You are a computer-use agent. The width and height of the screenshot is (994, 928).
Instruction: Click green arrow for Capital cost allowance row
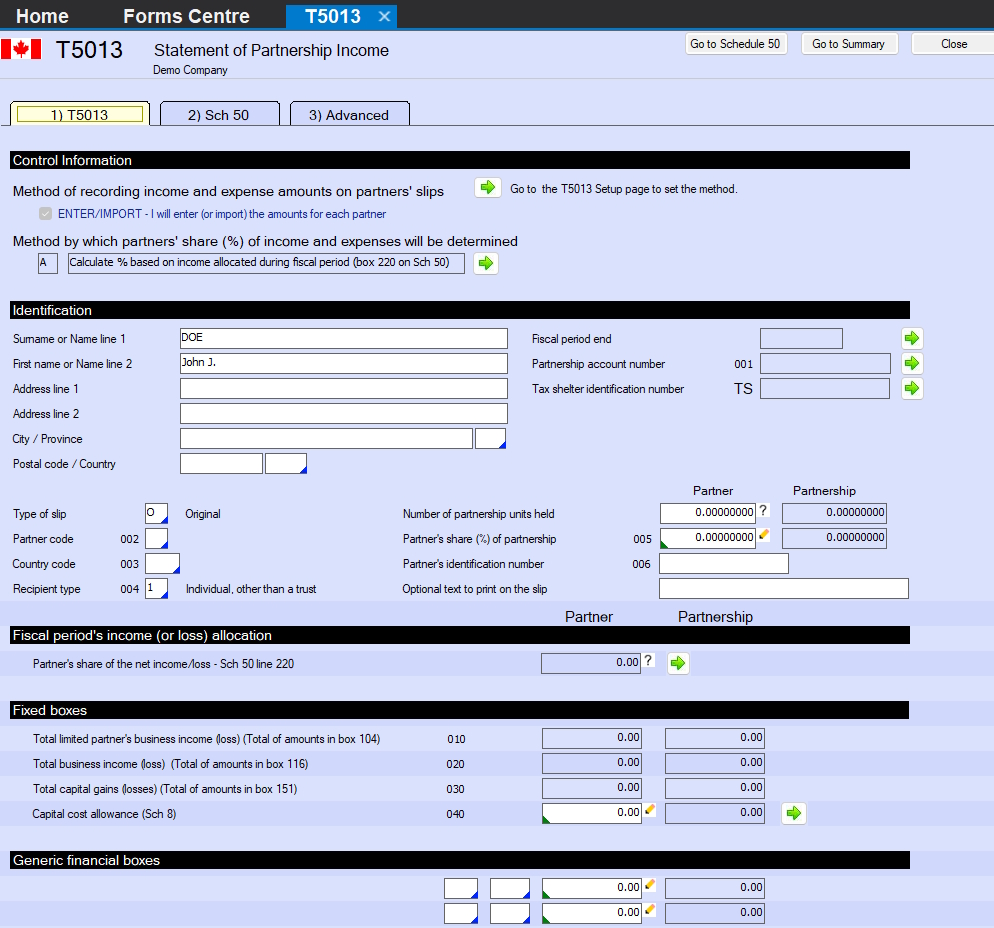pos(794,813)
